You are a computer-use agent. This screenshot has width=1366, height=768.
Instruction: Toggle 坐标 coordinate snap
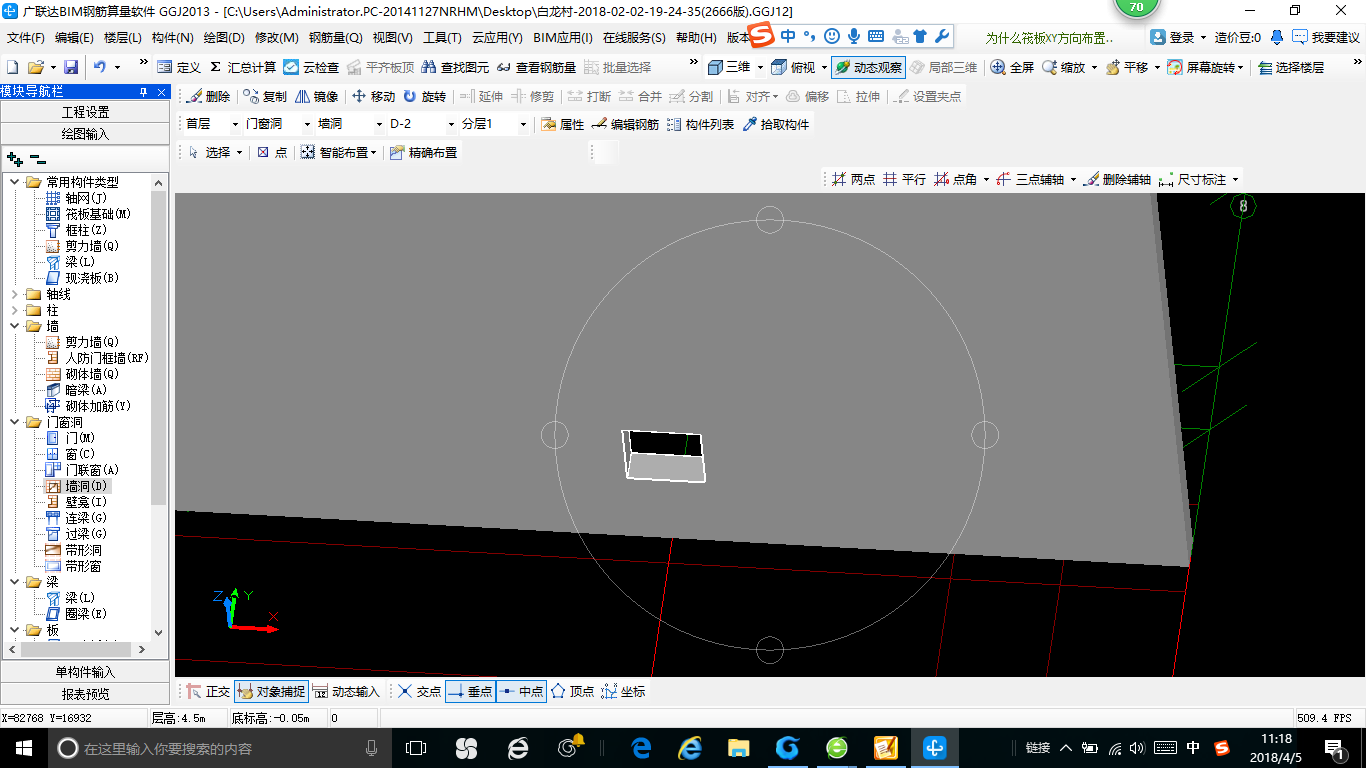pyautogui.click(x=623, y=691)
